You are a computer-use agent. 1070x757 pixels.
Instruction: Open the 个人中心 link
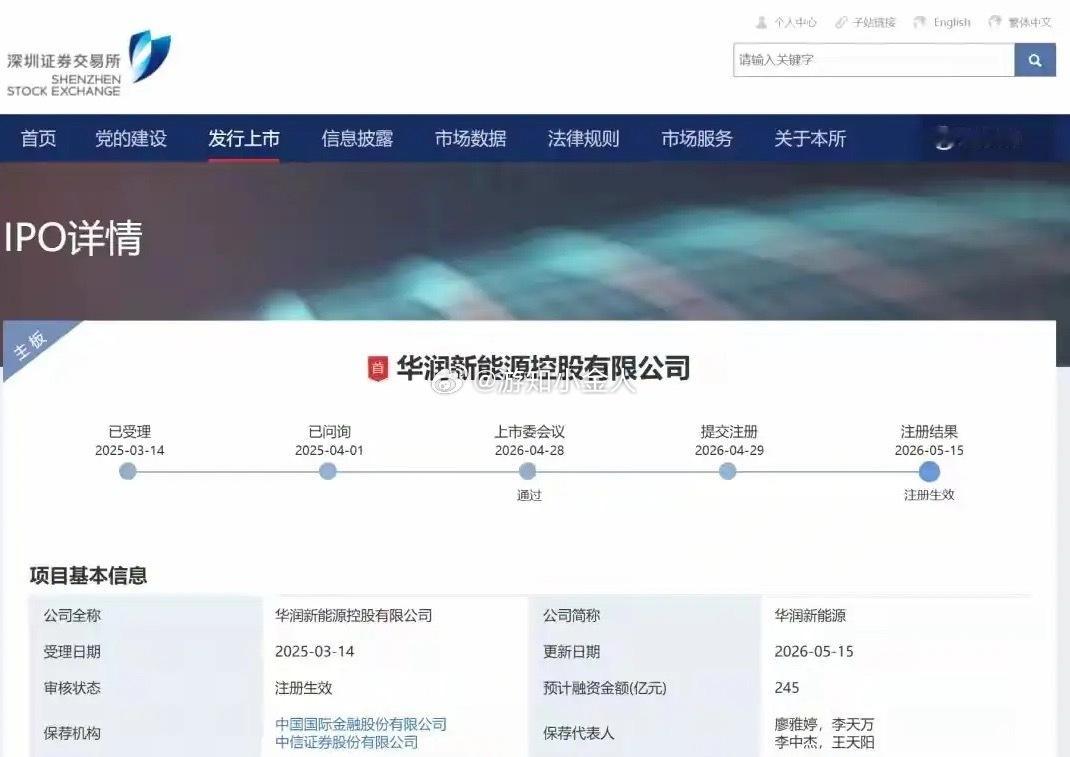795,23
